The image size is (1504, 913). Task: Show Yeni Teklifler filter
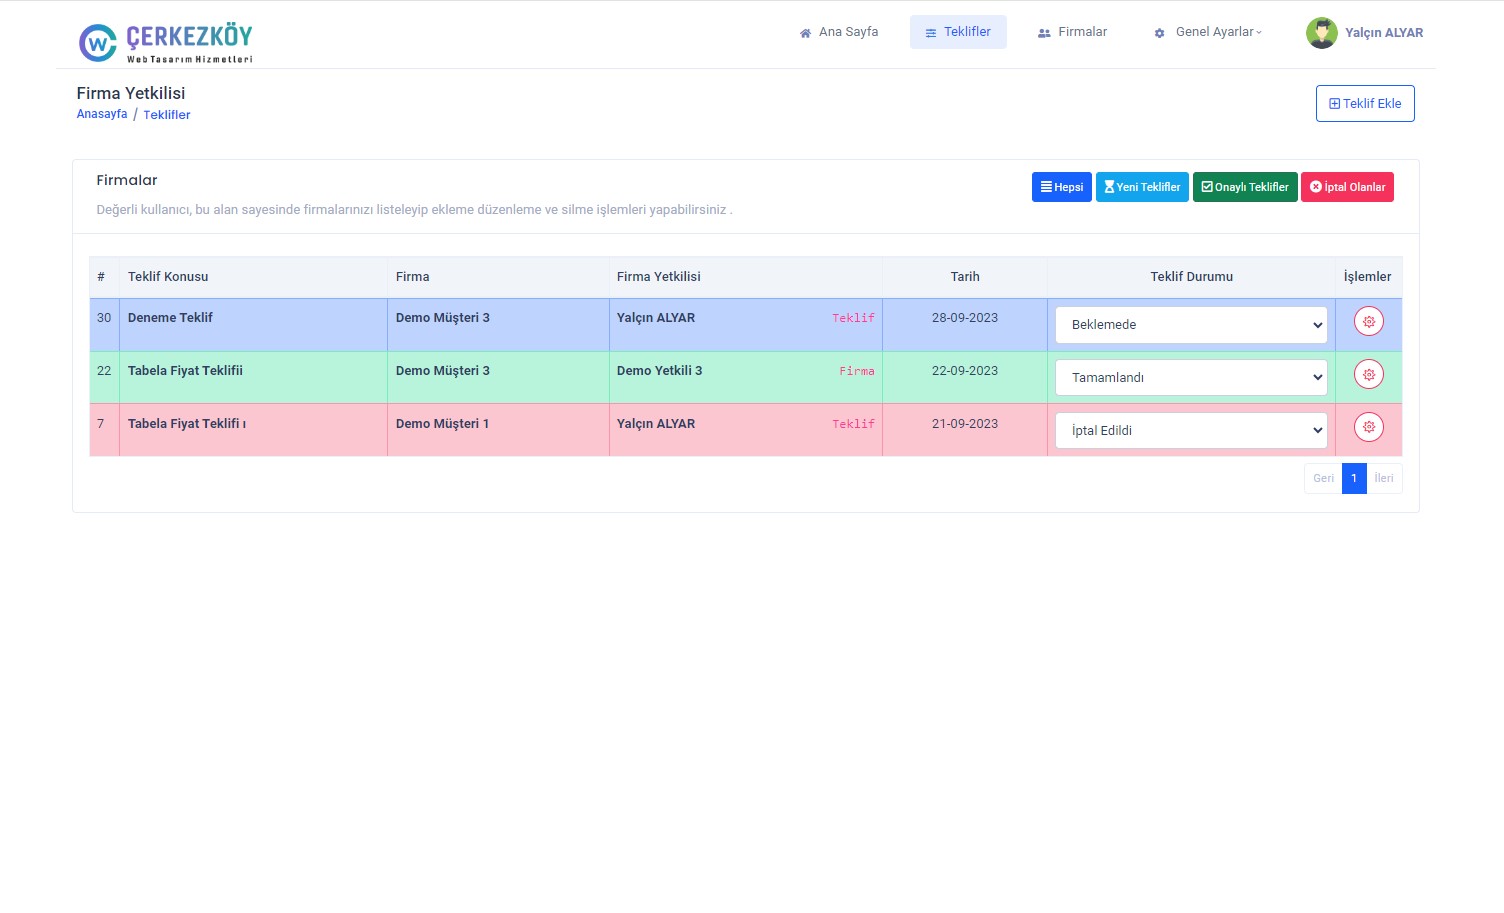[x=1142, y=187]
